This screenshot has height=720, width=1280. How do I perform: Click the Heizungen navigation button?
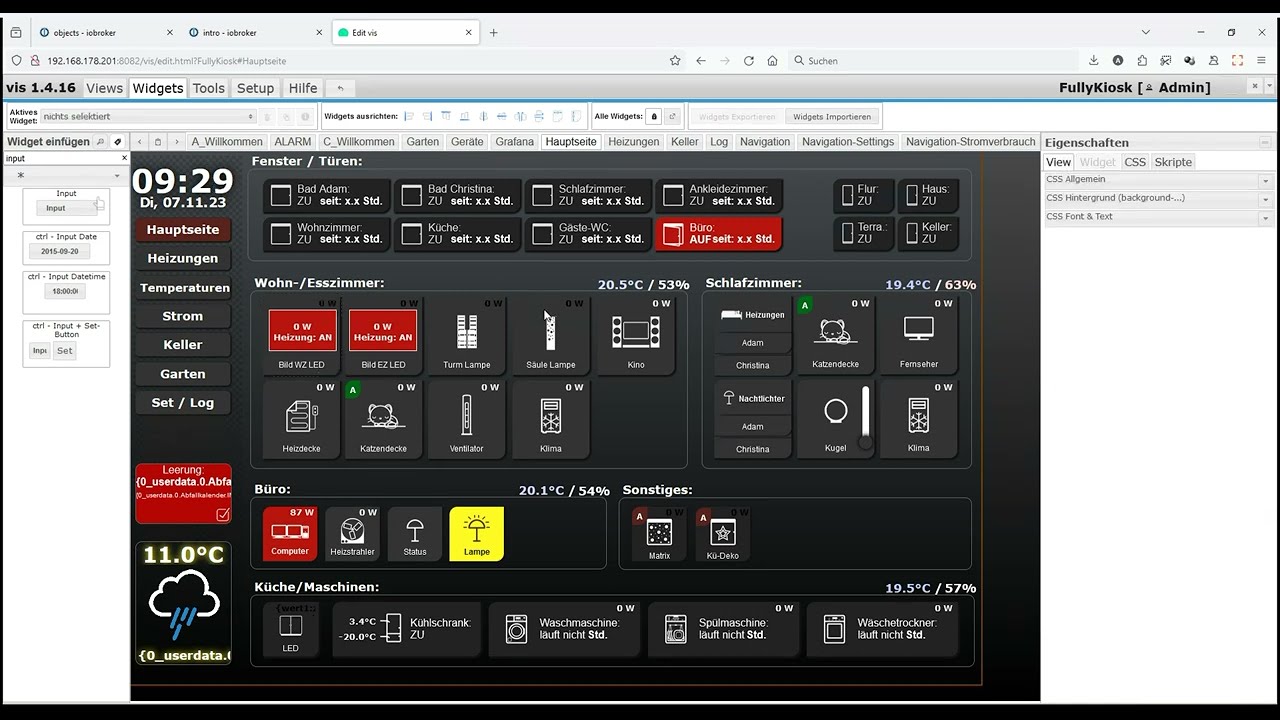[183, 258]
